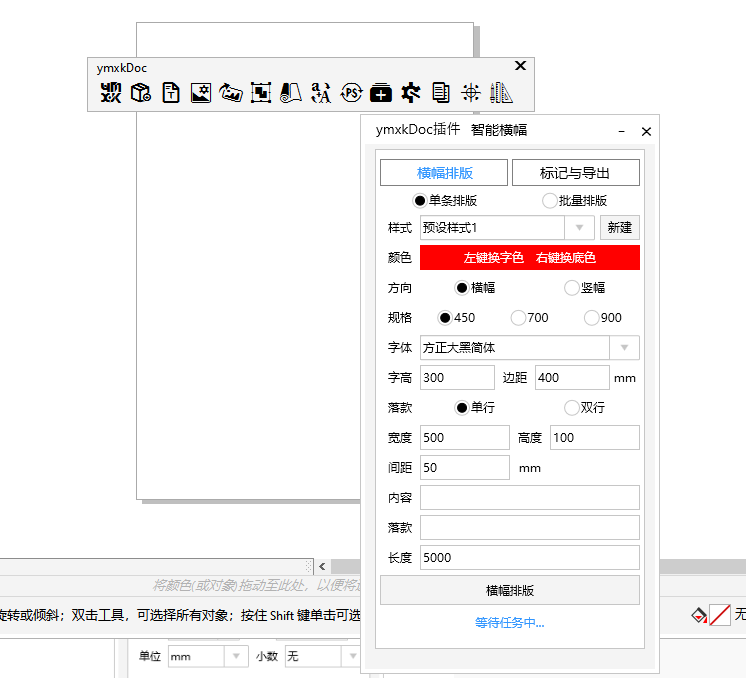Click the briefcase plus toolbox icon
746x678 pixels.
coord(381,92)
